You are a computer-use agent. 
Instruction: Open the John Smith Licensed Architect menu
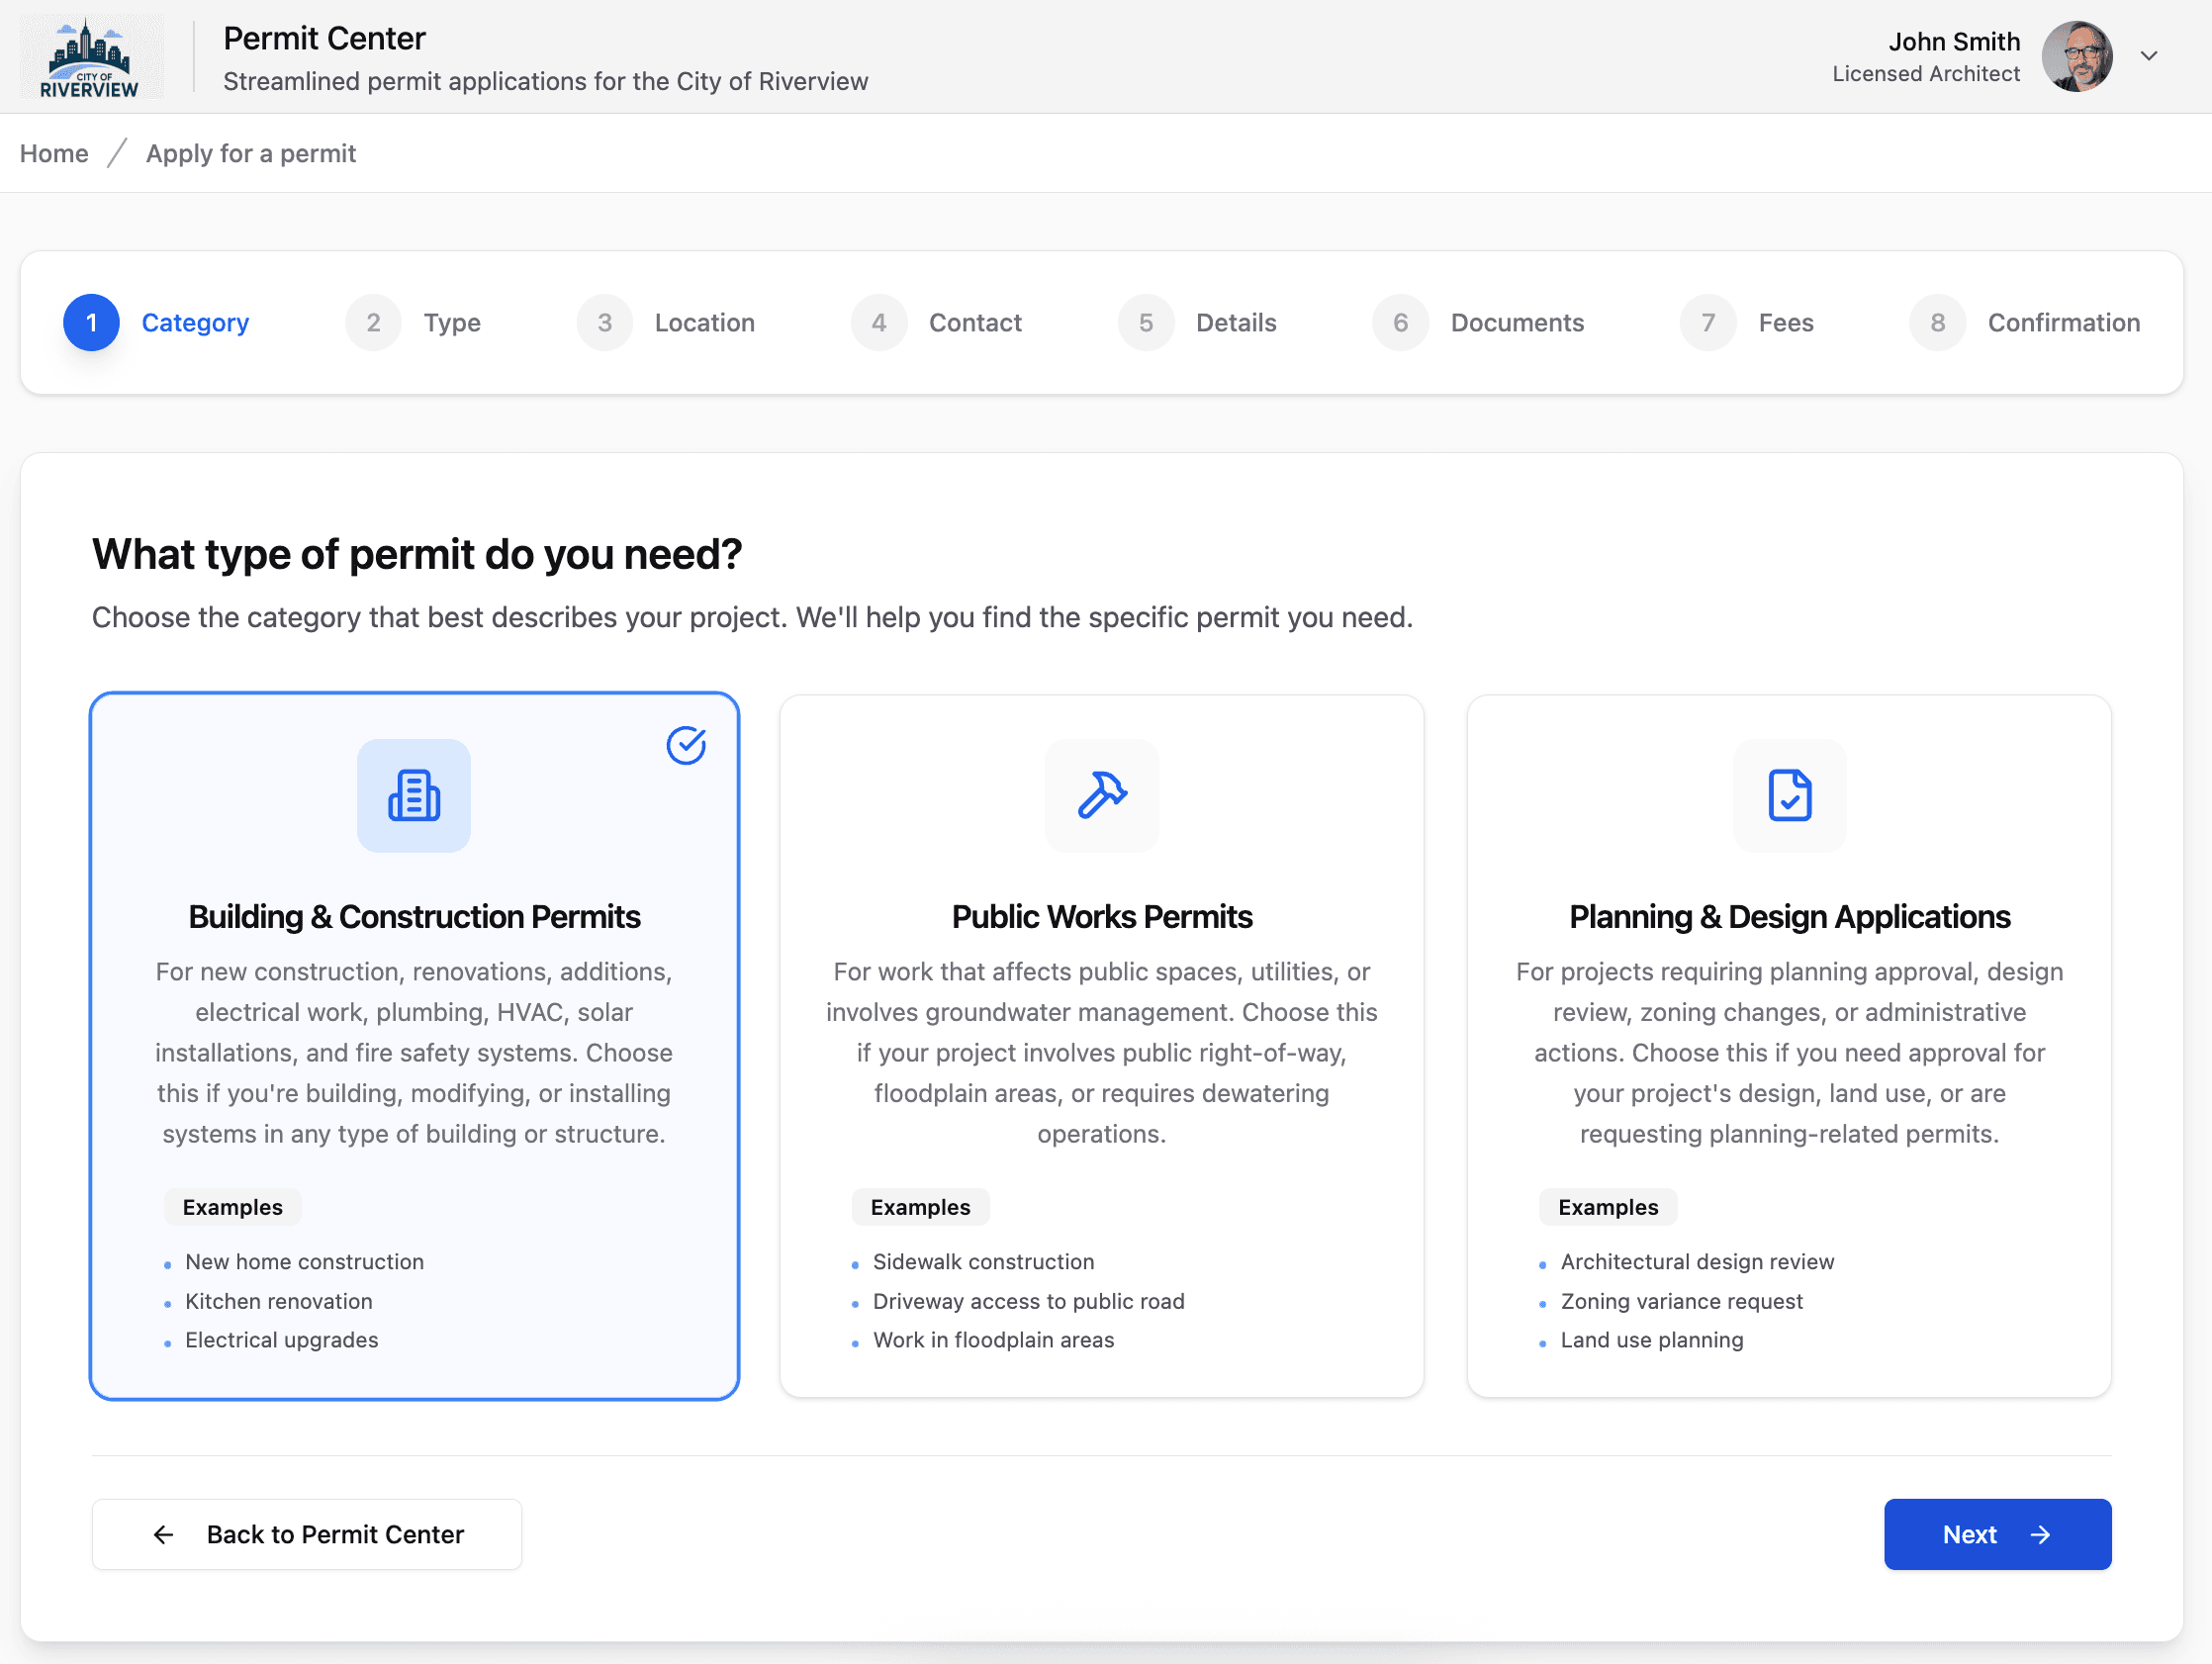[1926, 56]
